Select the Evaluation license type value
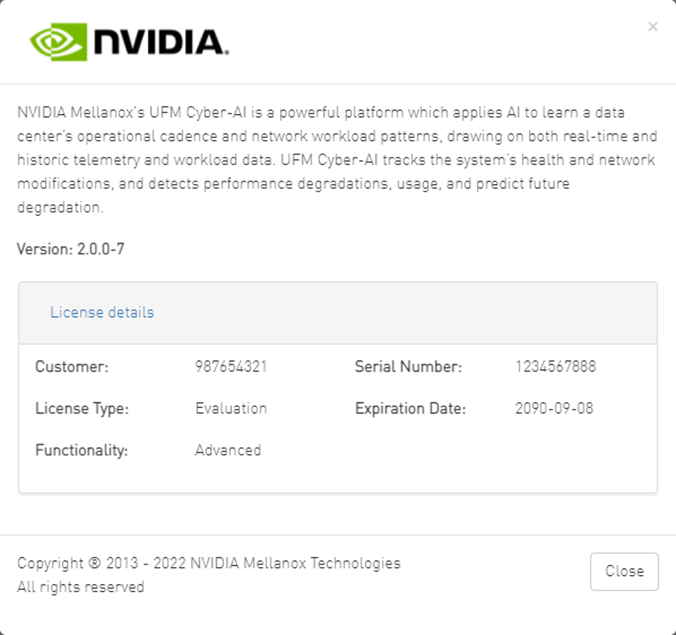The height and width of the screenshot is (635, 676). point(231,409)
